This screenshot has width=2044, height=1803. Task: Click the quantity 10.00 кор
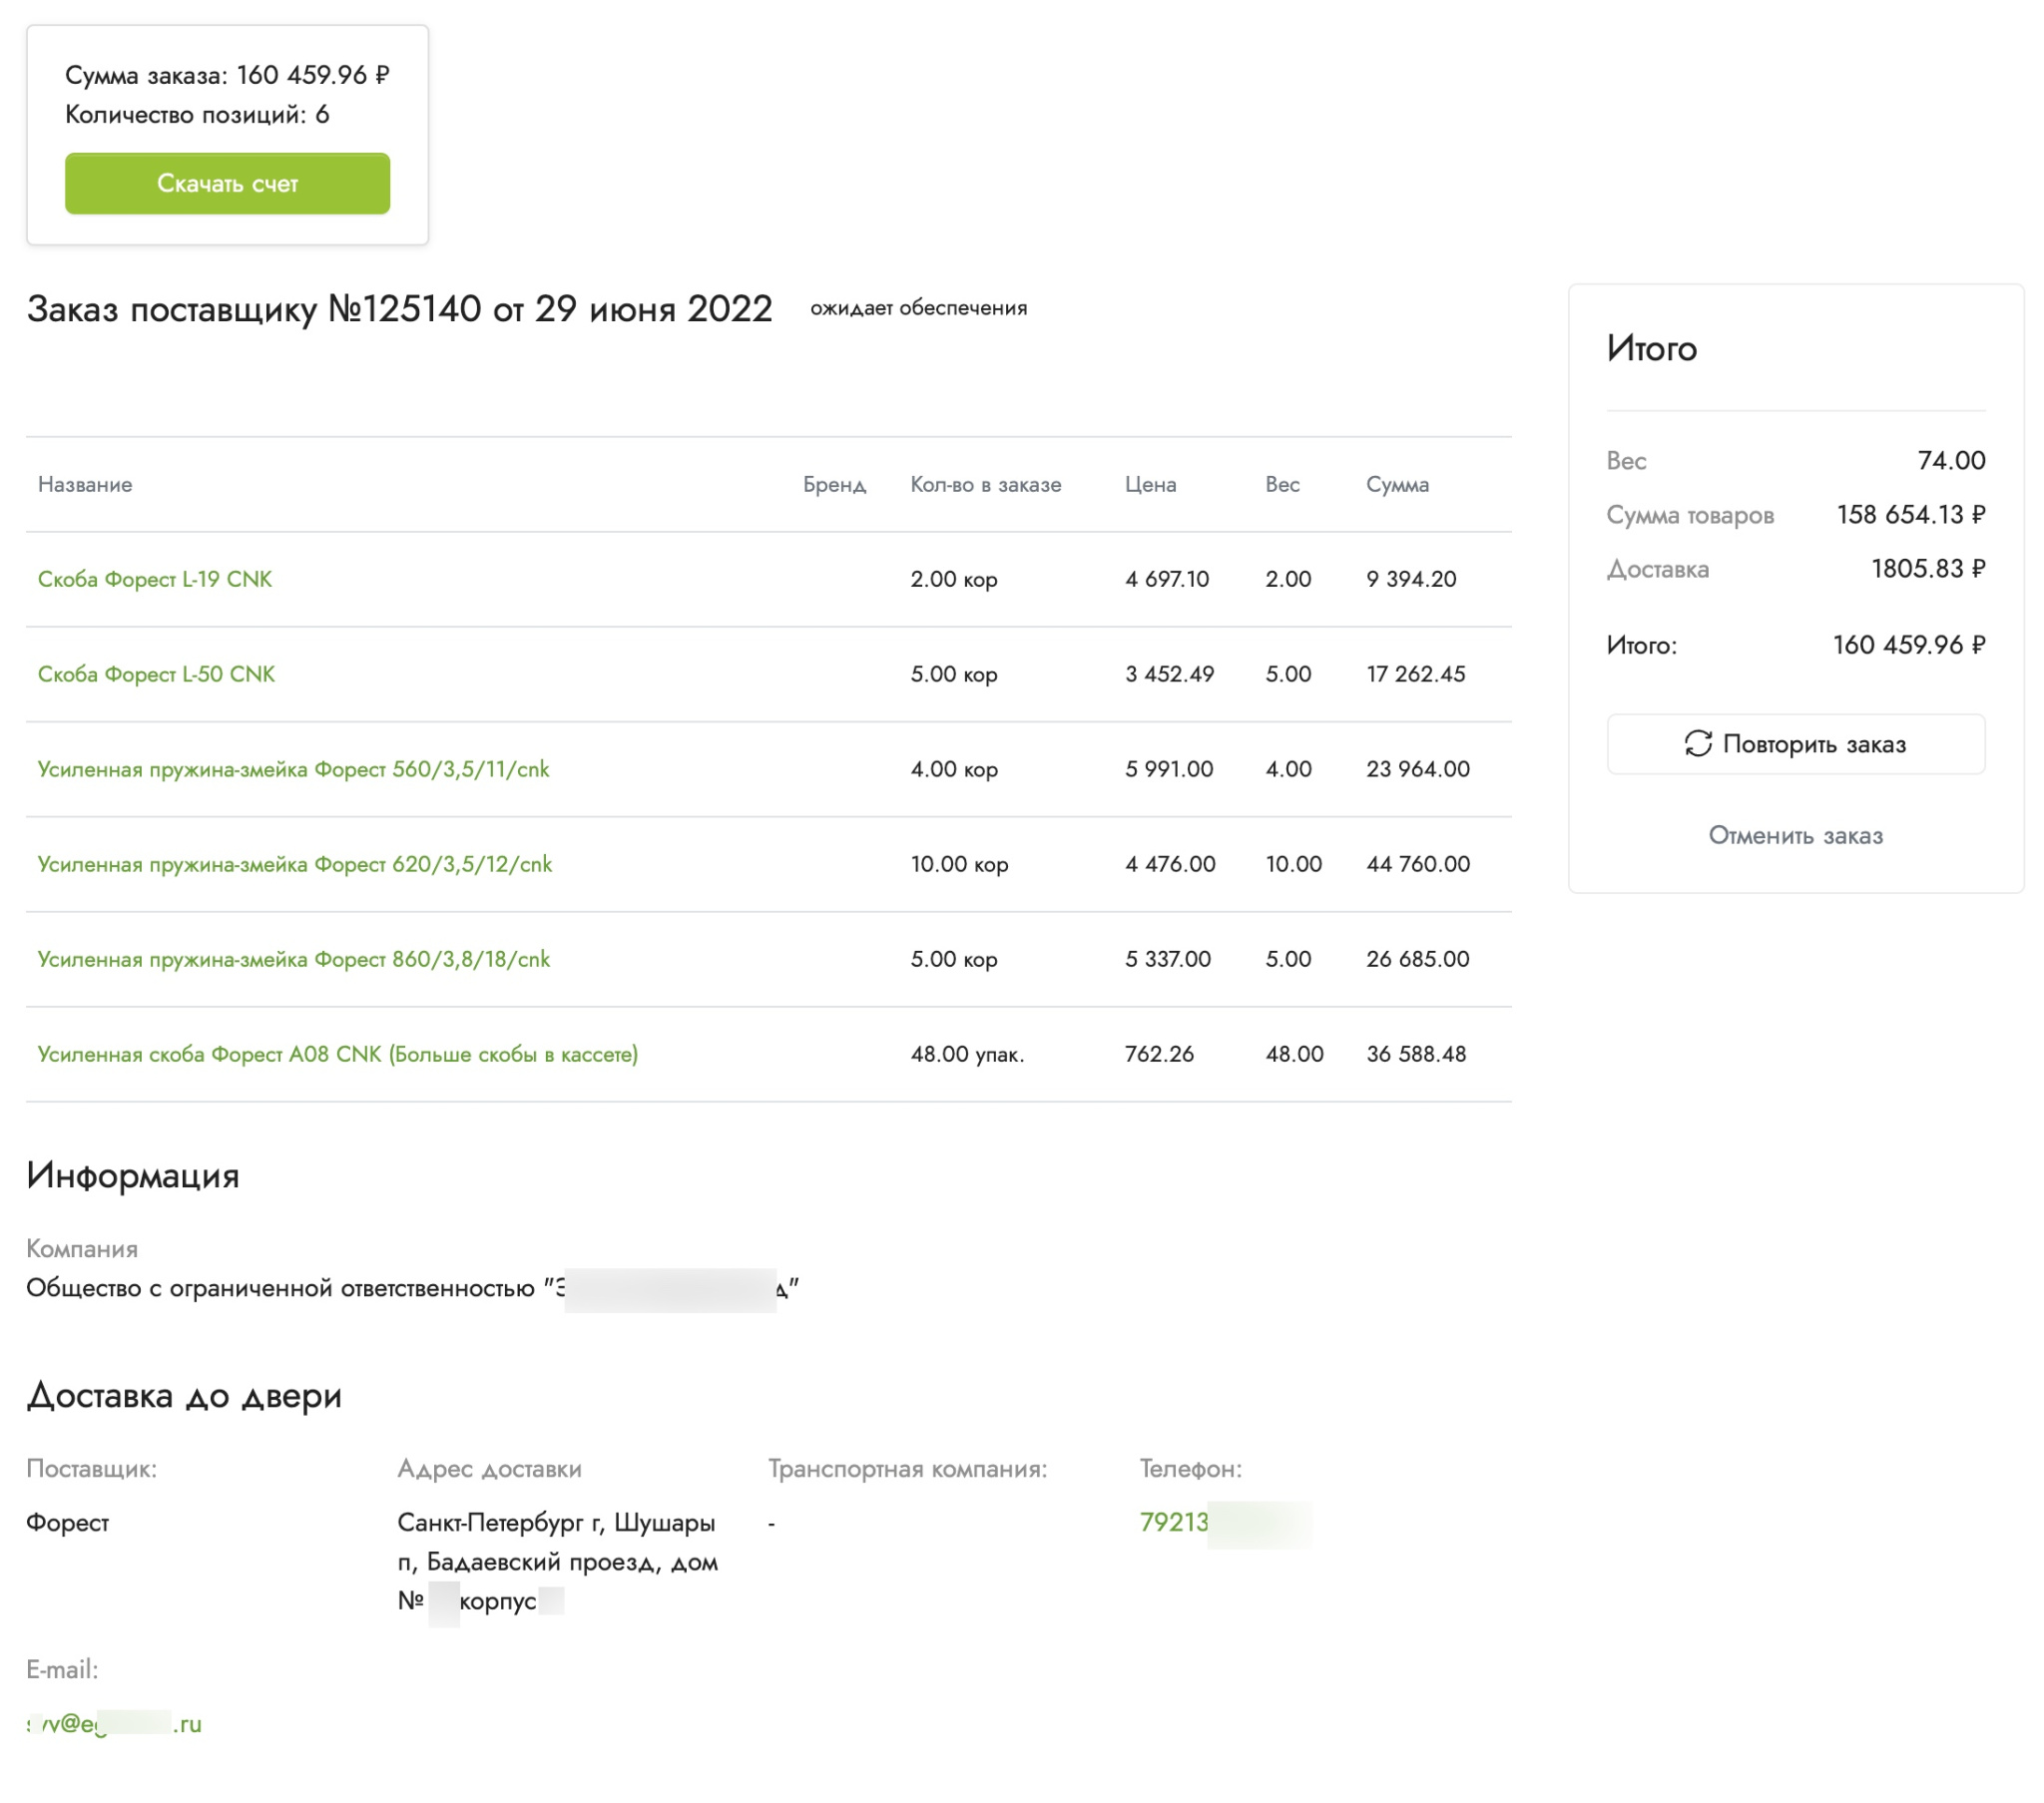(x=959, y=864)
